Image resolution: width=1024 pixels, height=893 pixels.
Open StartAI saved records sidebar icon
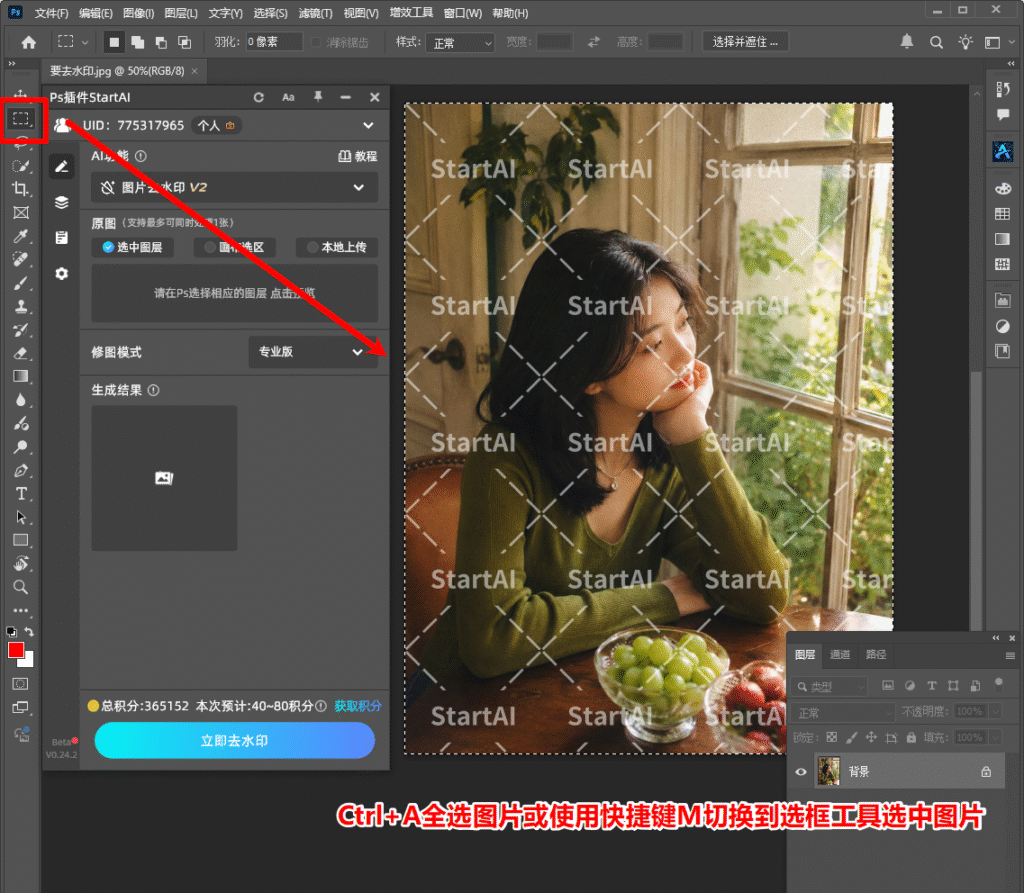(x=61, y=238)
